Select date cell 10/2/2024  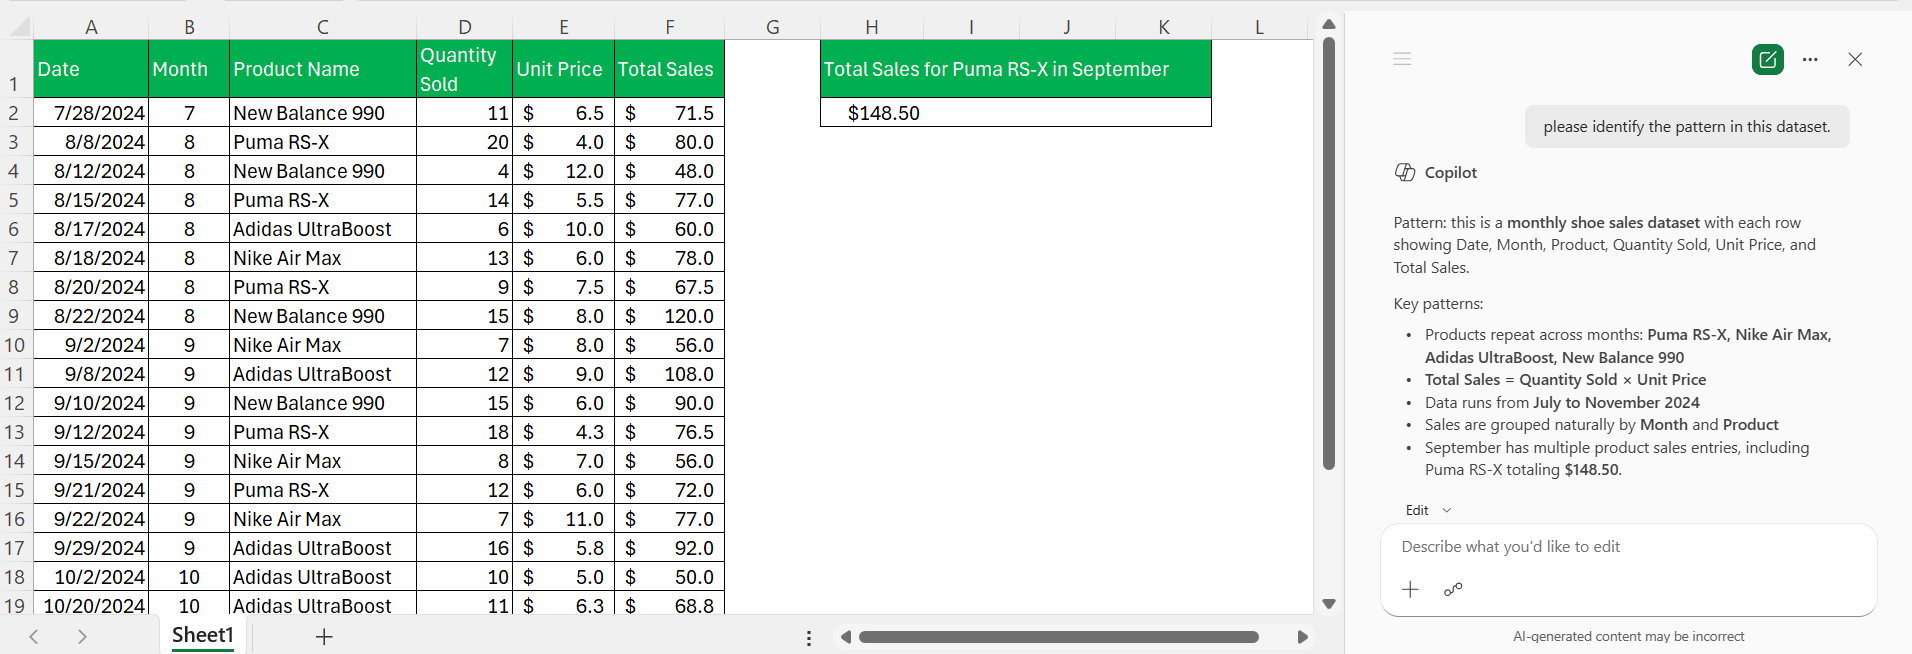(91, 577)
